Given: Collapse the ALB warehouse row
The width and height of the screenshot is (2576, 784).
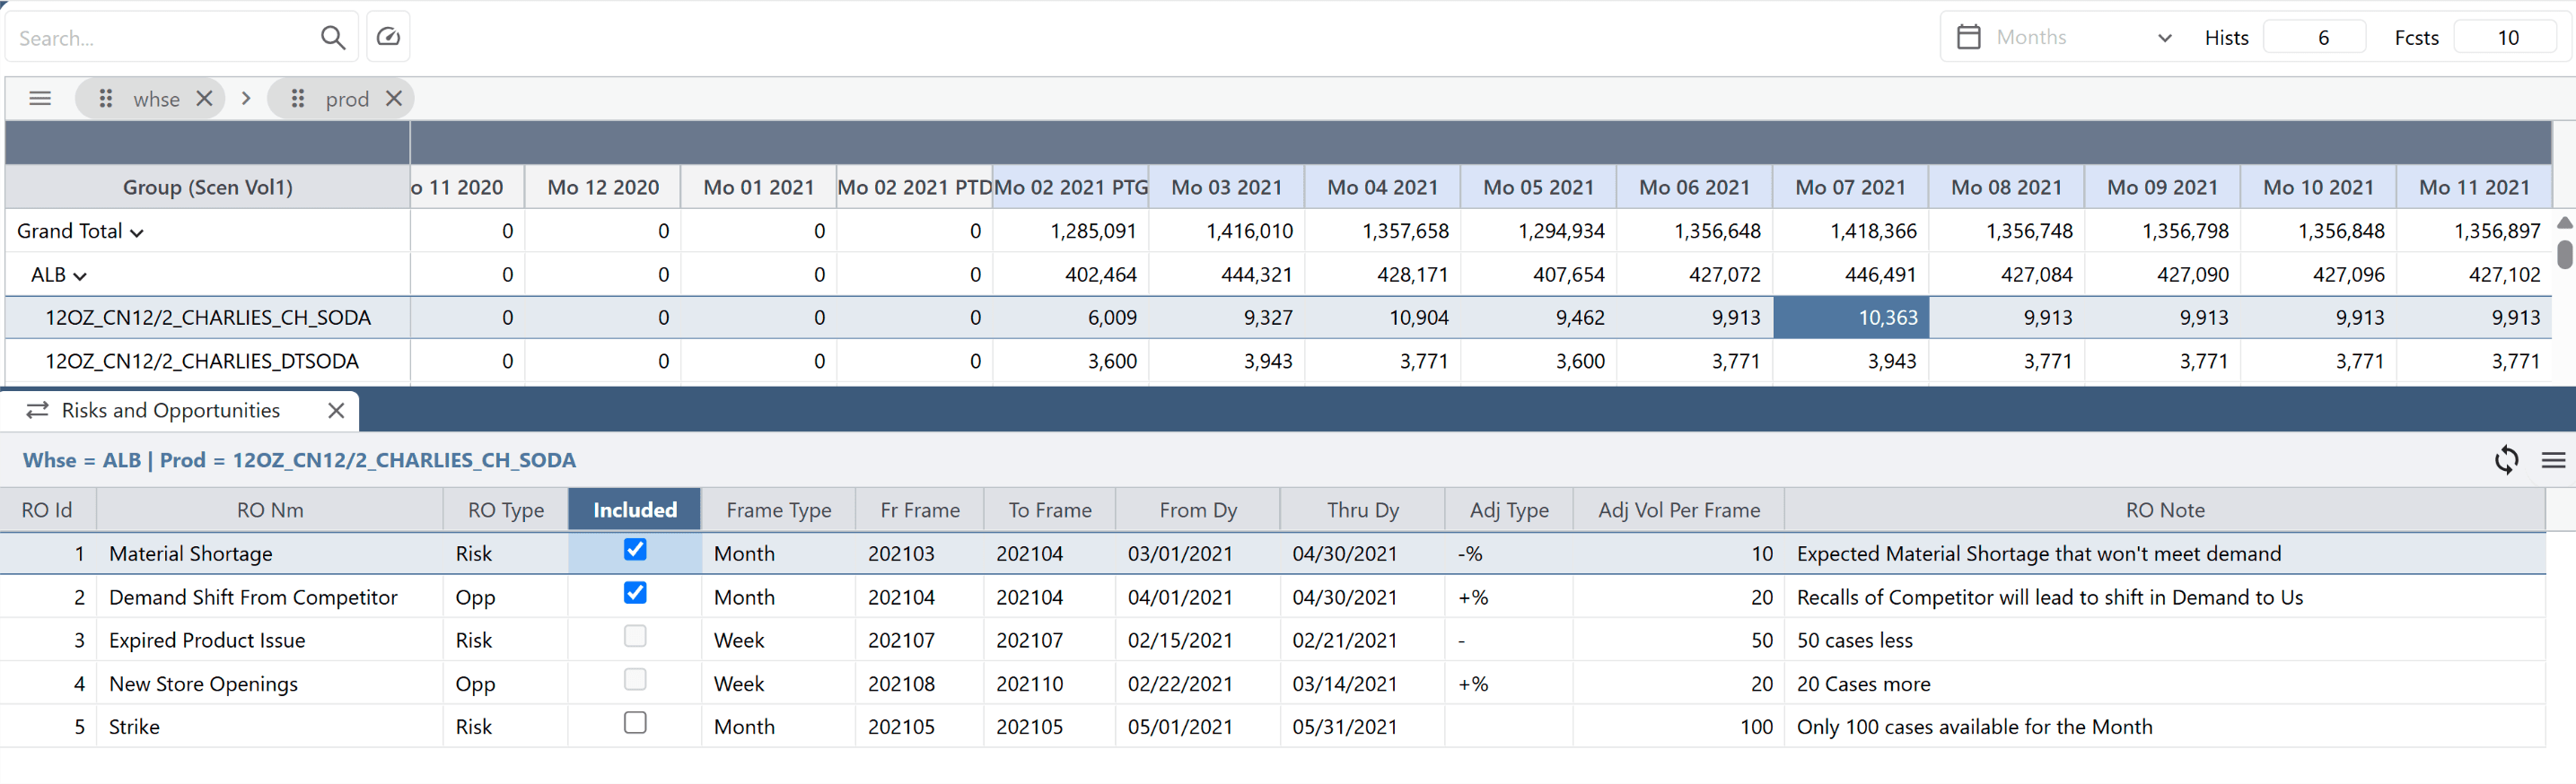Looking at the screenshot, I should coord(80,276).
